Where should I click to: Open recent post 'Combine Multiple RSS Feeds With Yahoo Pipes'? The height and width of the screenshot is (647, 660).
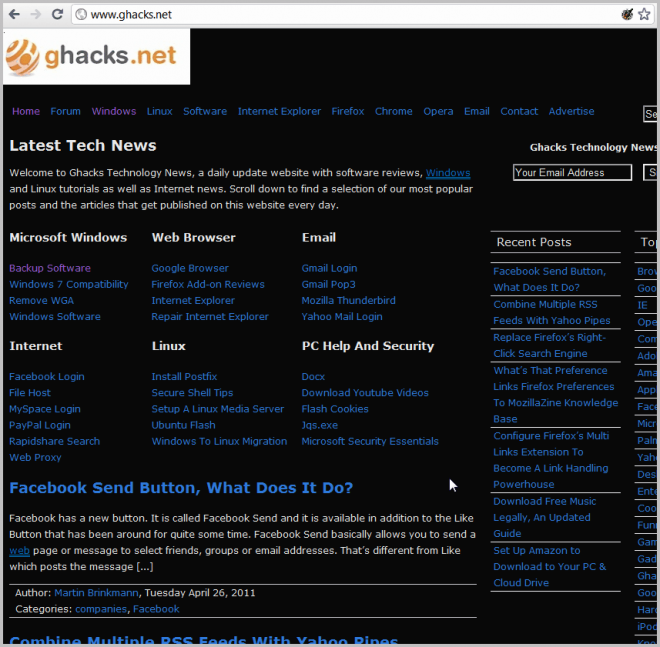point(551,312)
